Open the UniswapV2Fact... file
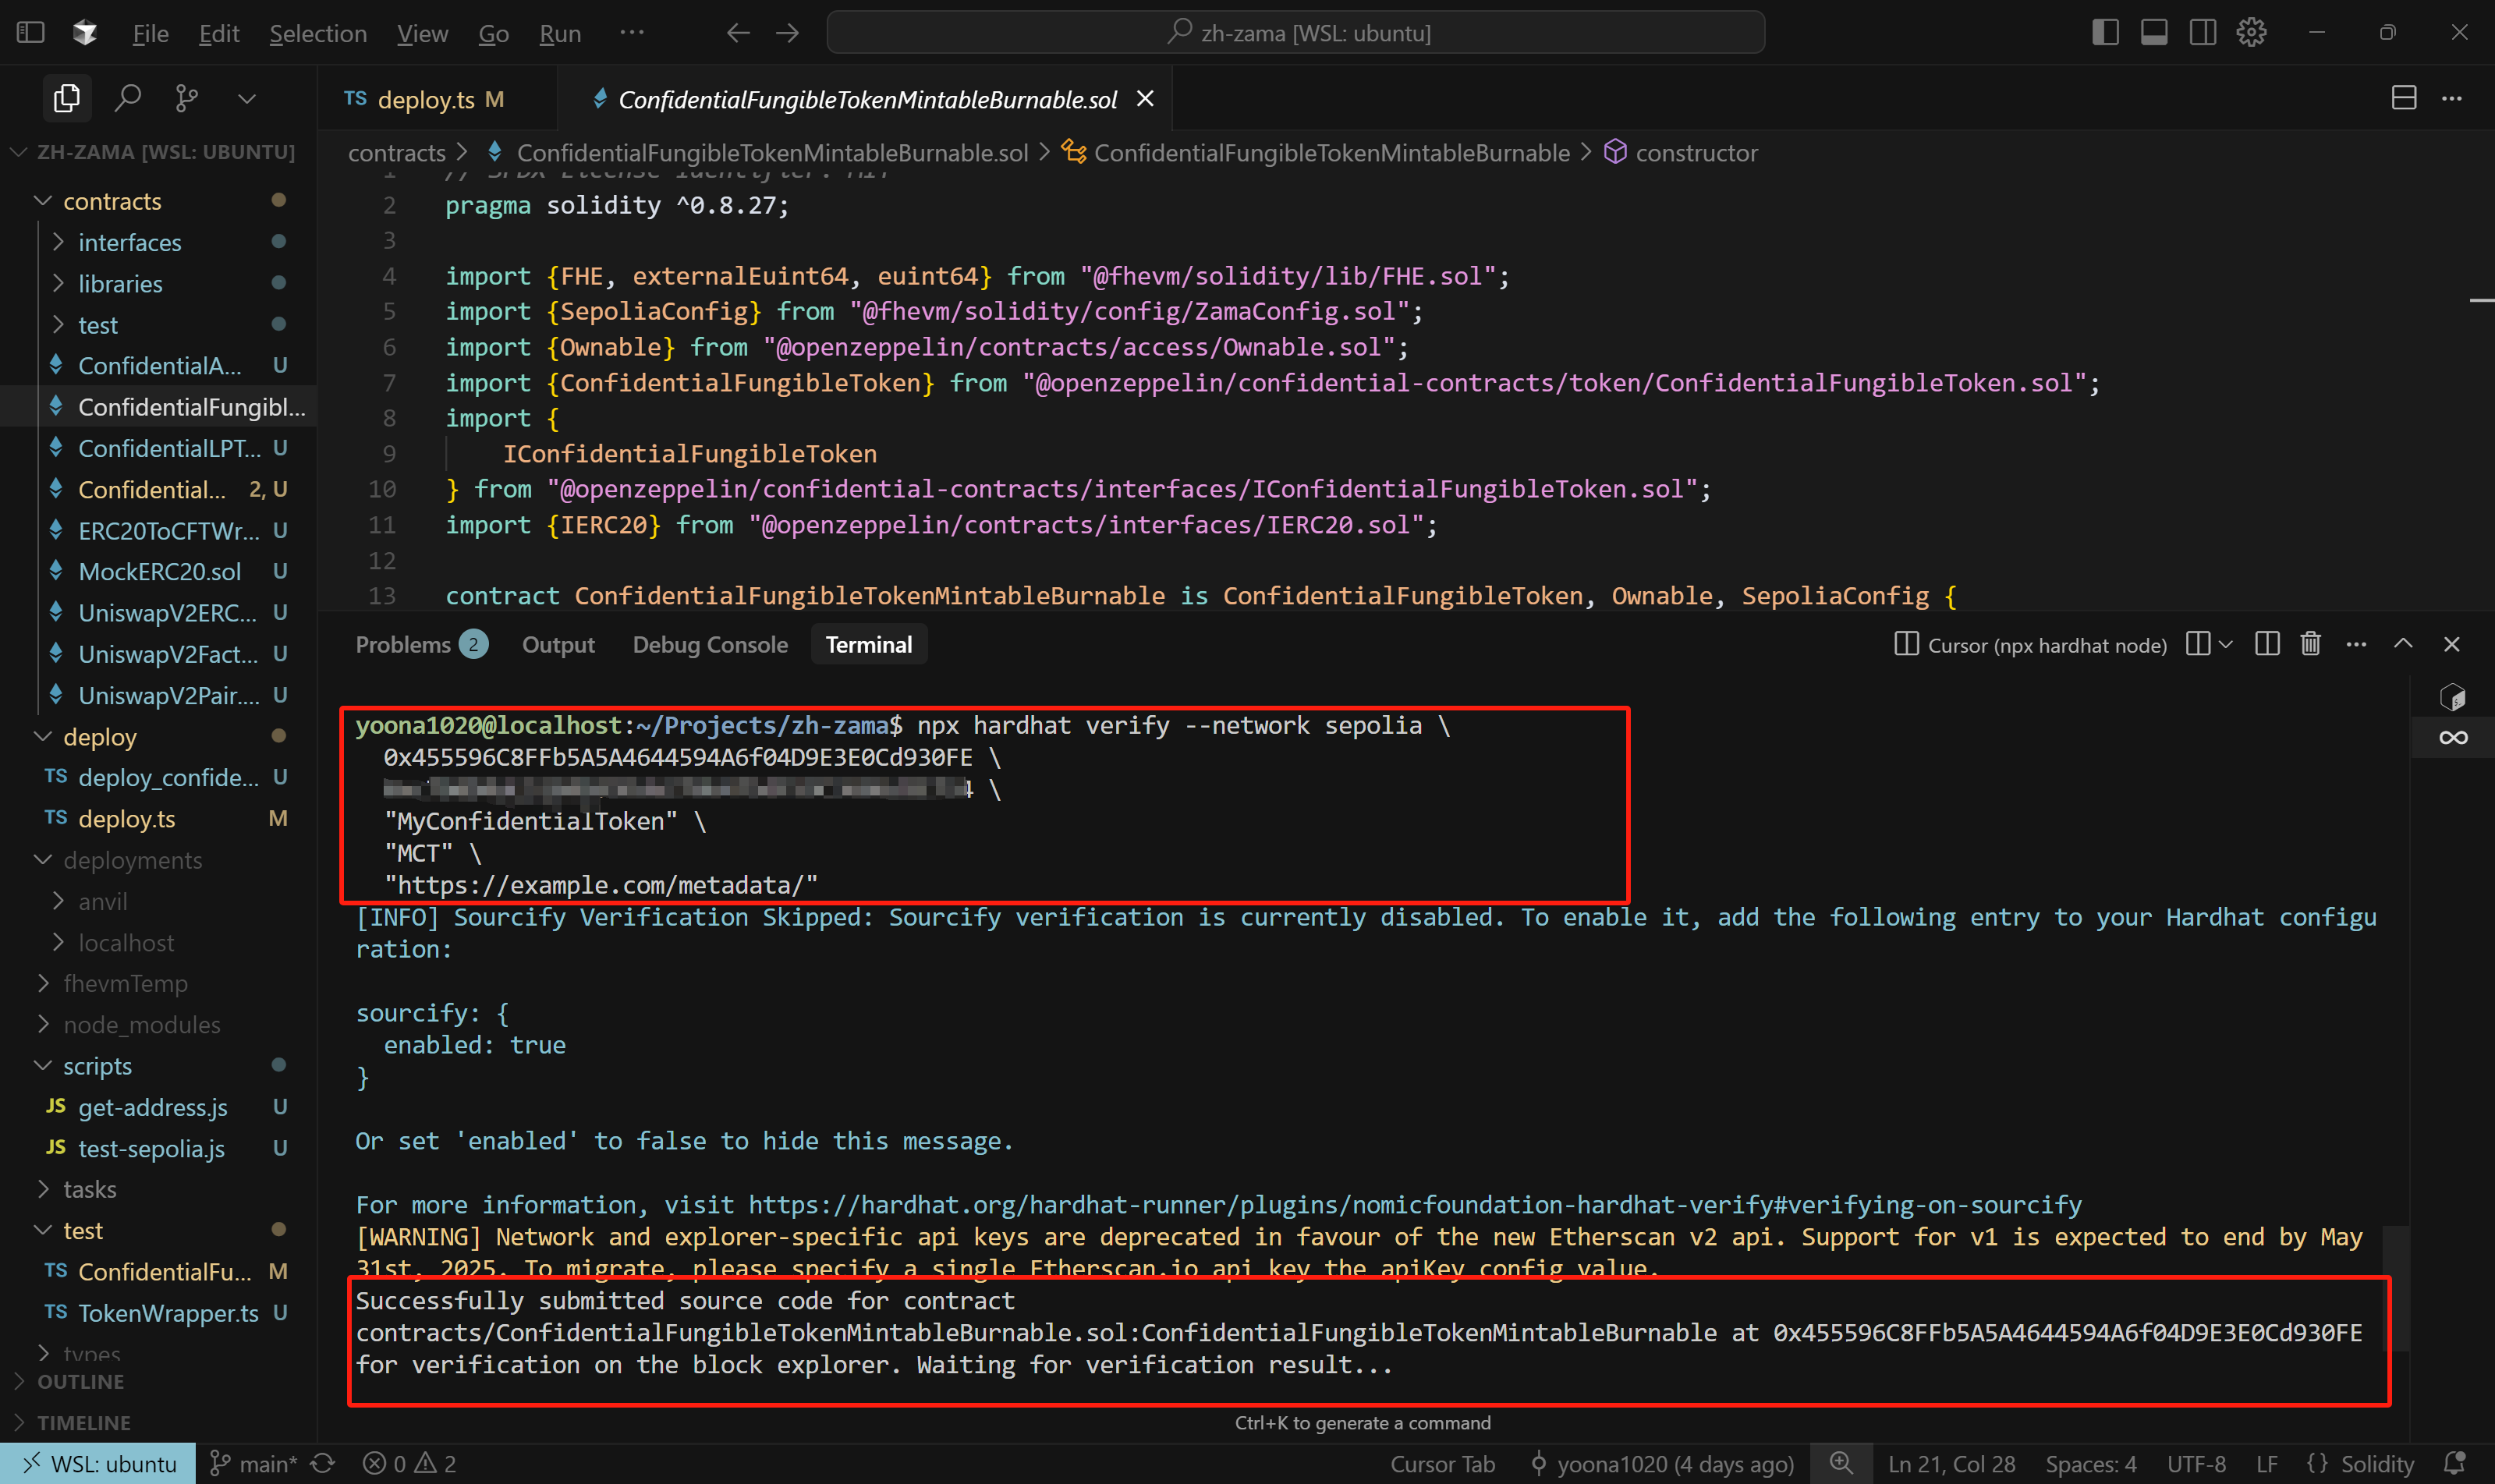Viewport: 2495px width, 1484px height. (x=158, y=654)
